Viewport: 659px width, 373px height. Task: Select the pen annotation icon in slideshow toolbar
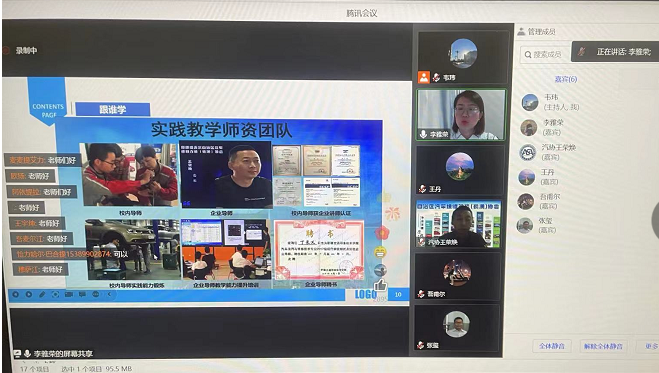[x=42, y=294]
